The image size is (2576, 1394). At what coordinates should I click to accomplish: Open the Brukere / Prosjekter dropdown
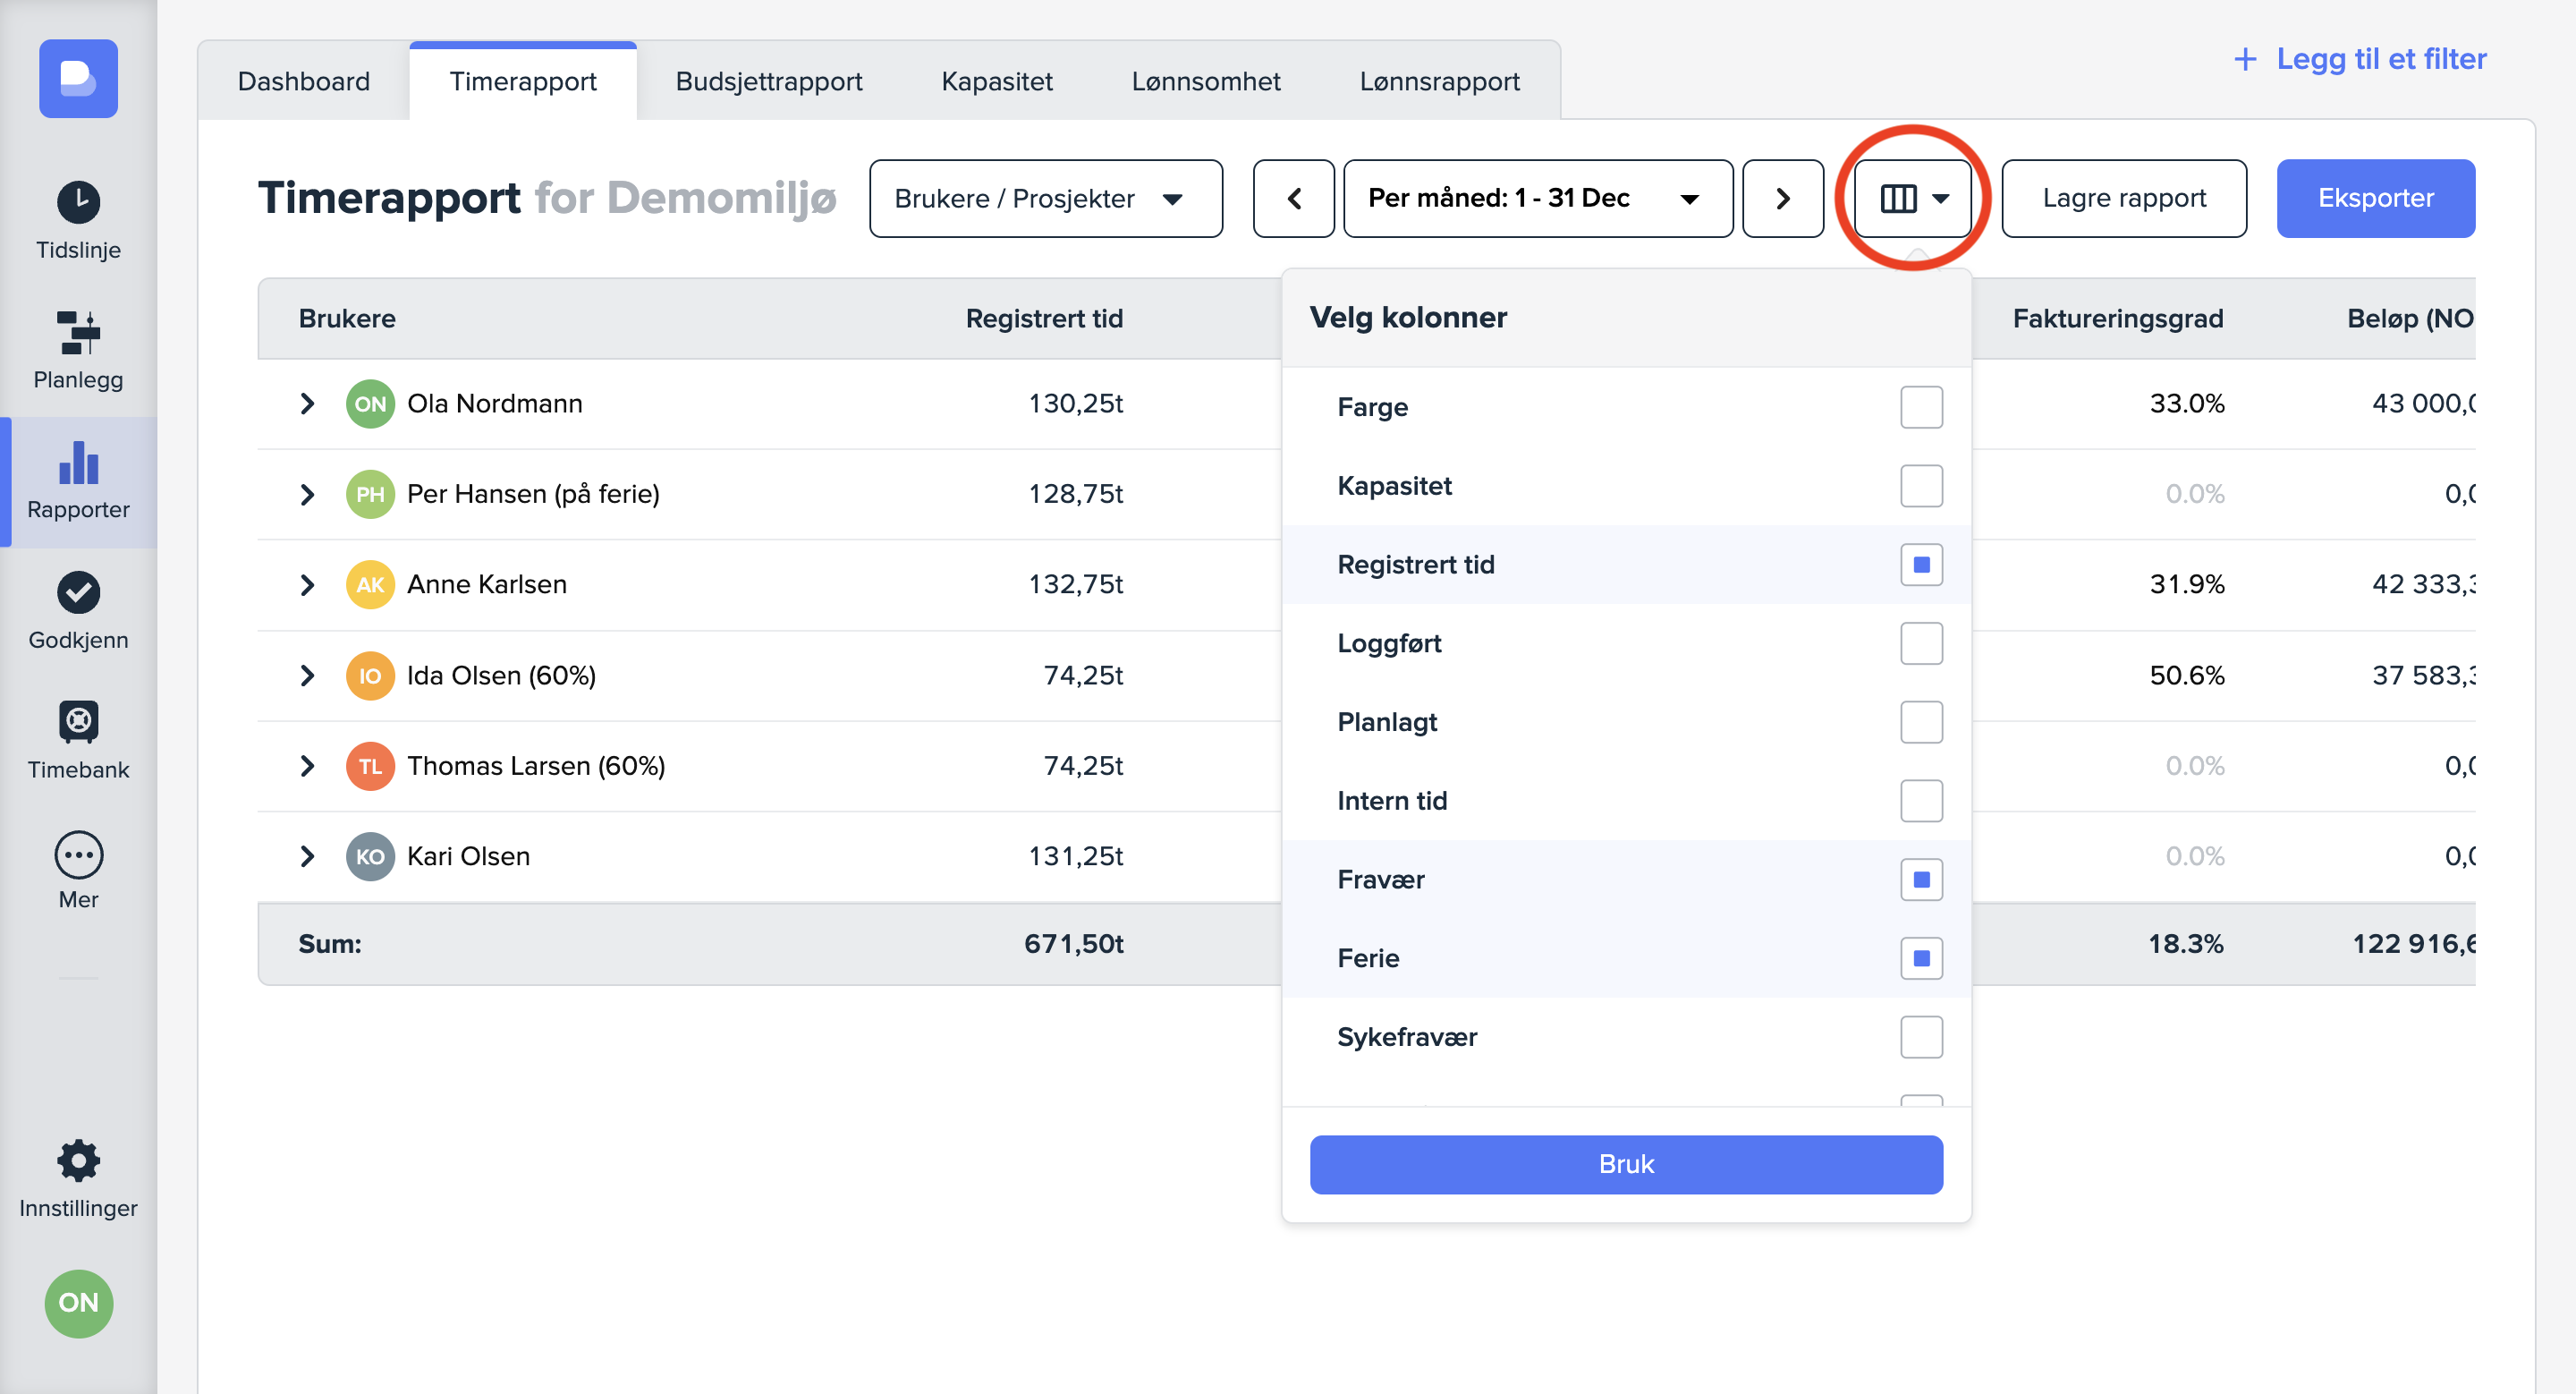coord(1045,198)
